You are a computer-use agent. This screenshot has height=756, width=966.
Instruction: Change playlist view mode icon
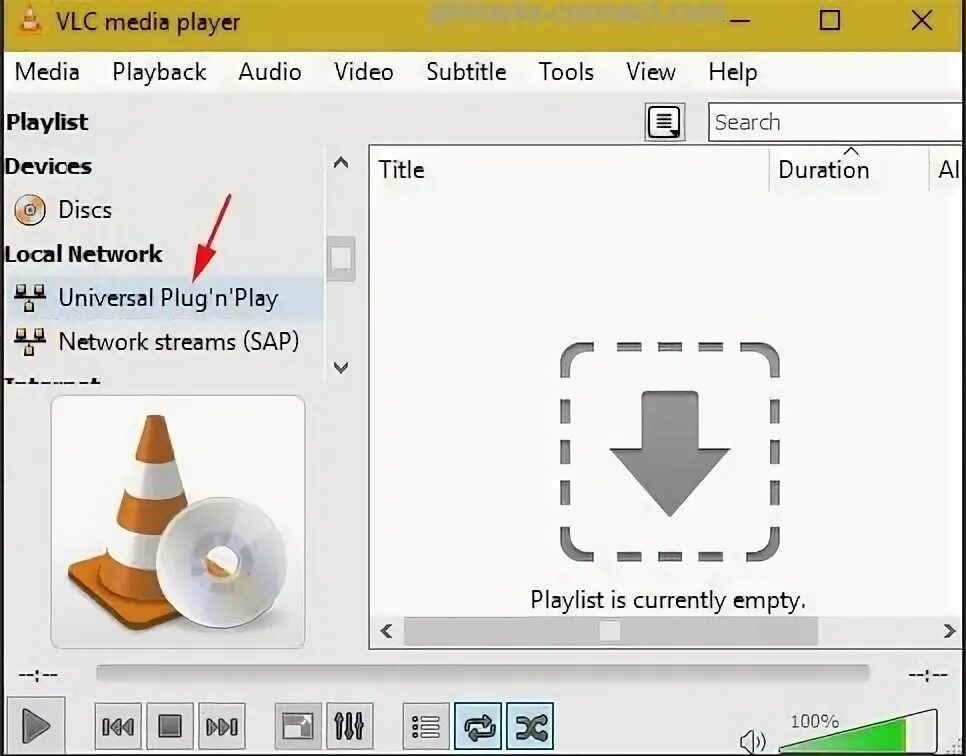point(665,122)
